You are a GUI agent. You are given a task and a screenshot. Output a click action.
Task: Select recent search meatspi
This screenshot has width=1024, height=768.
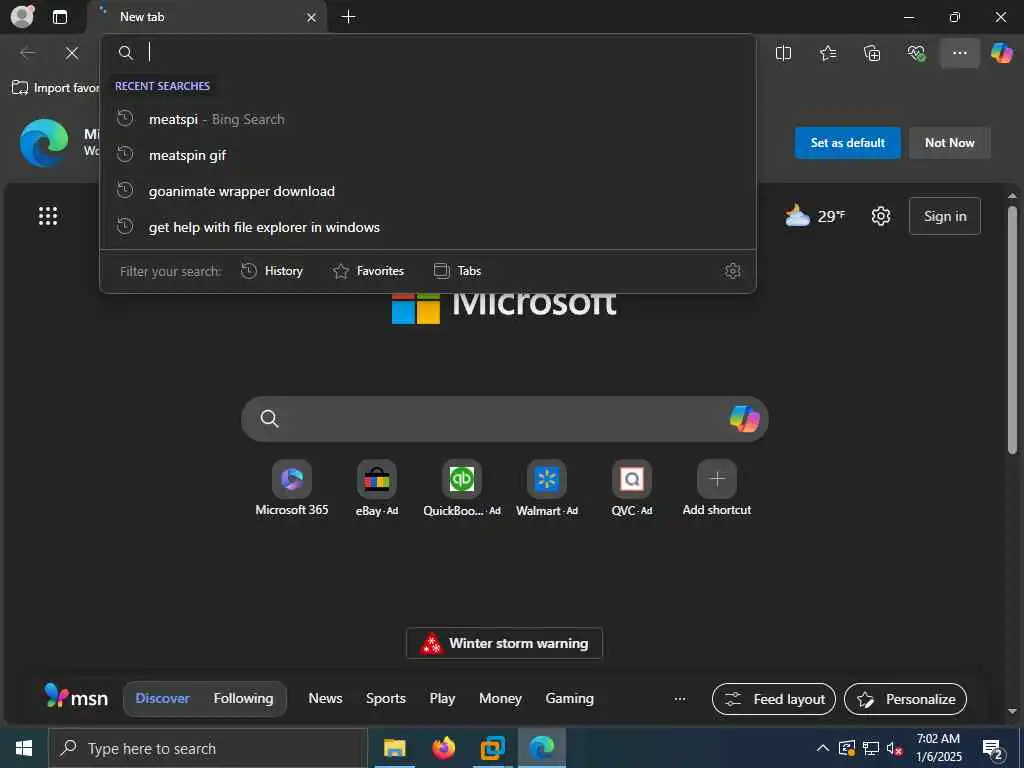pos(428,119)
